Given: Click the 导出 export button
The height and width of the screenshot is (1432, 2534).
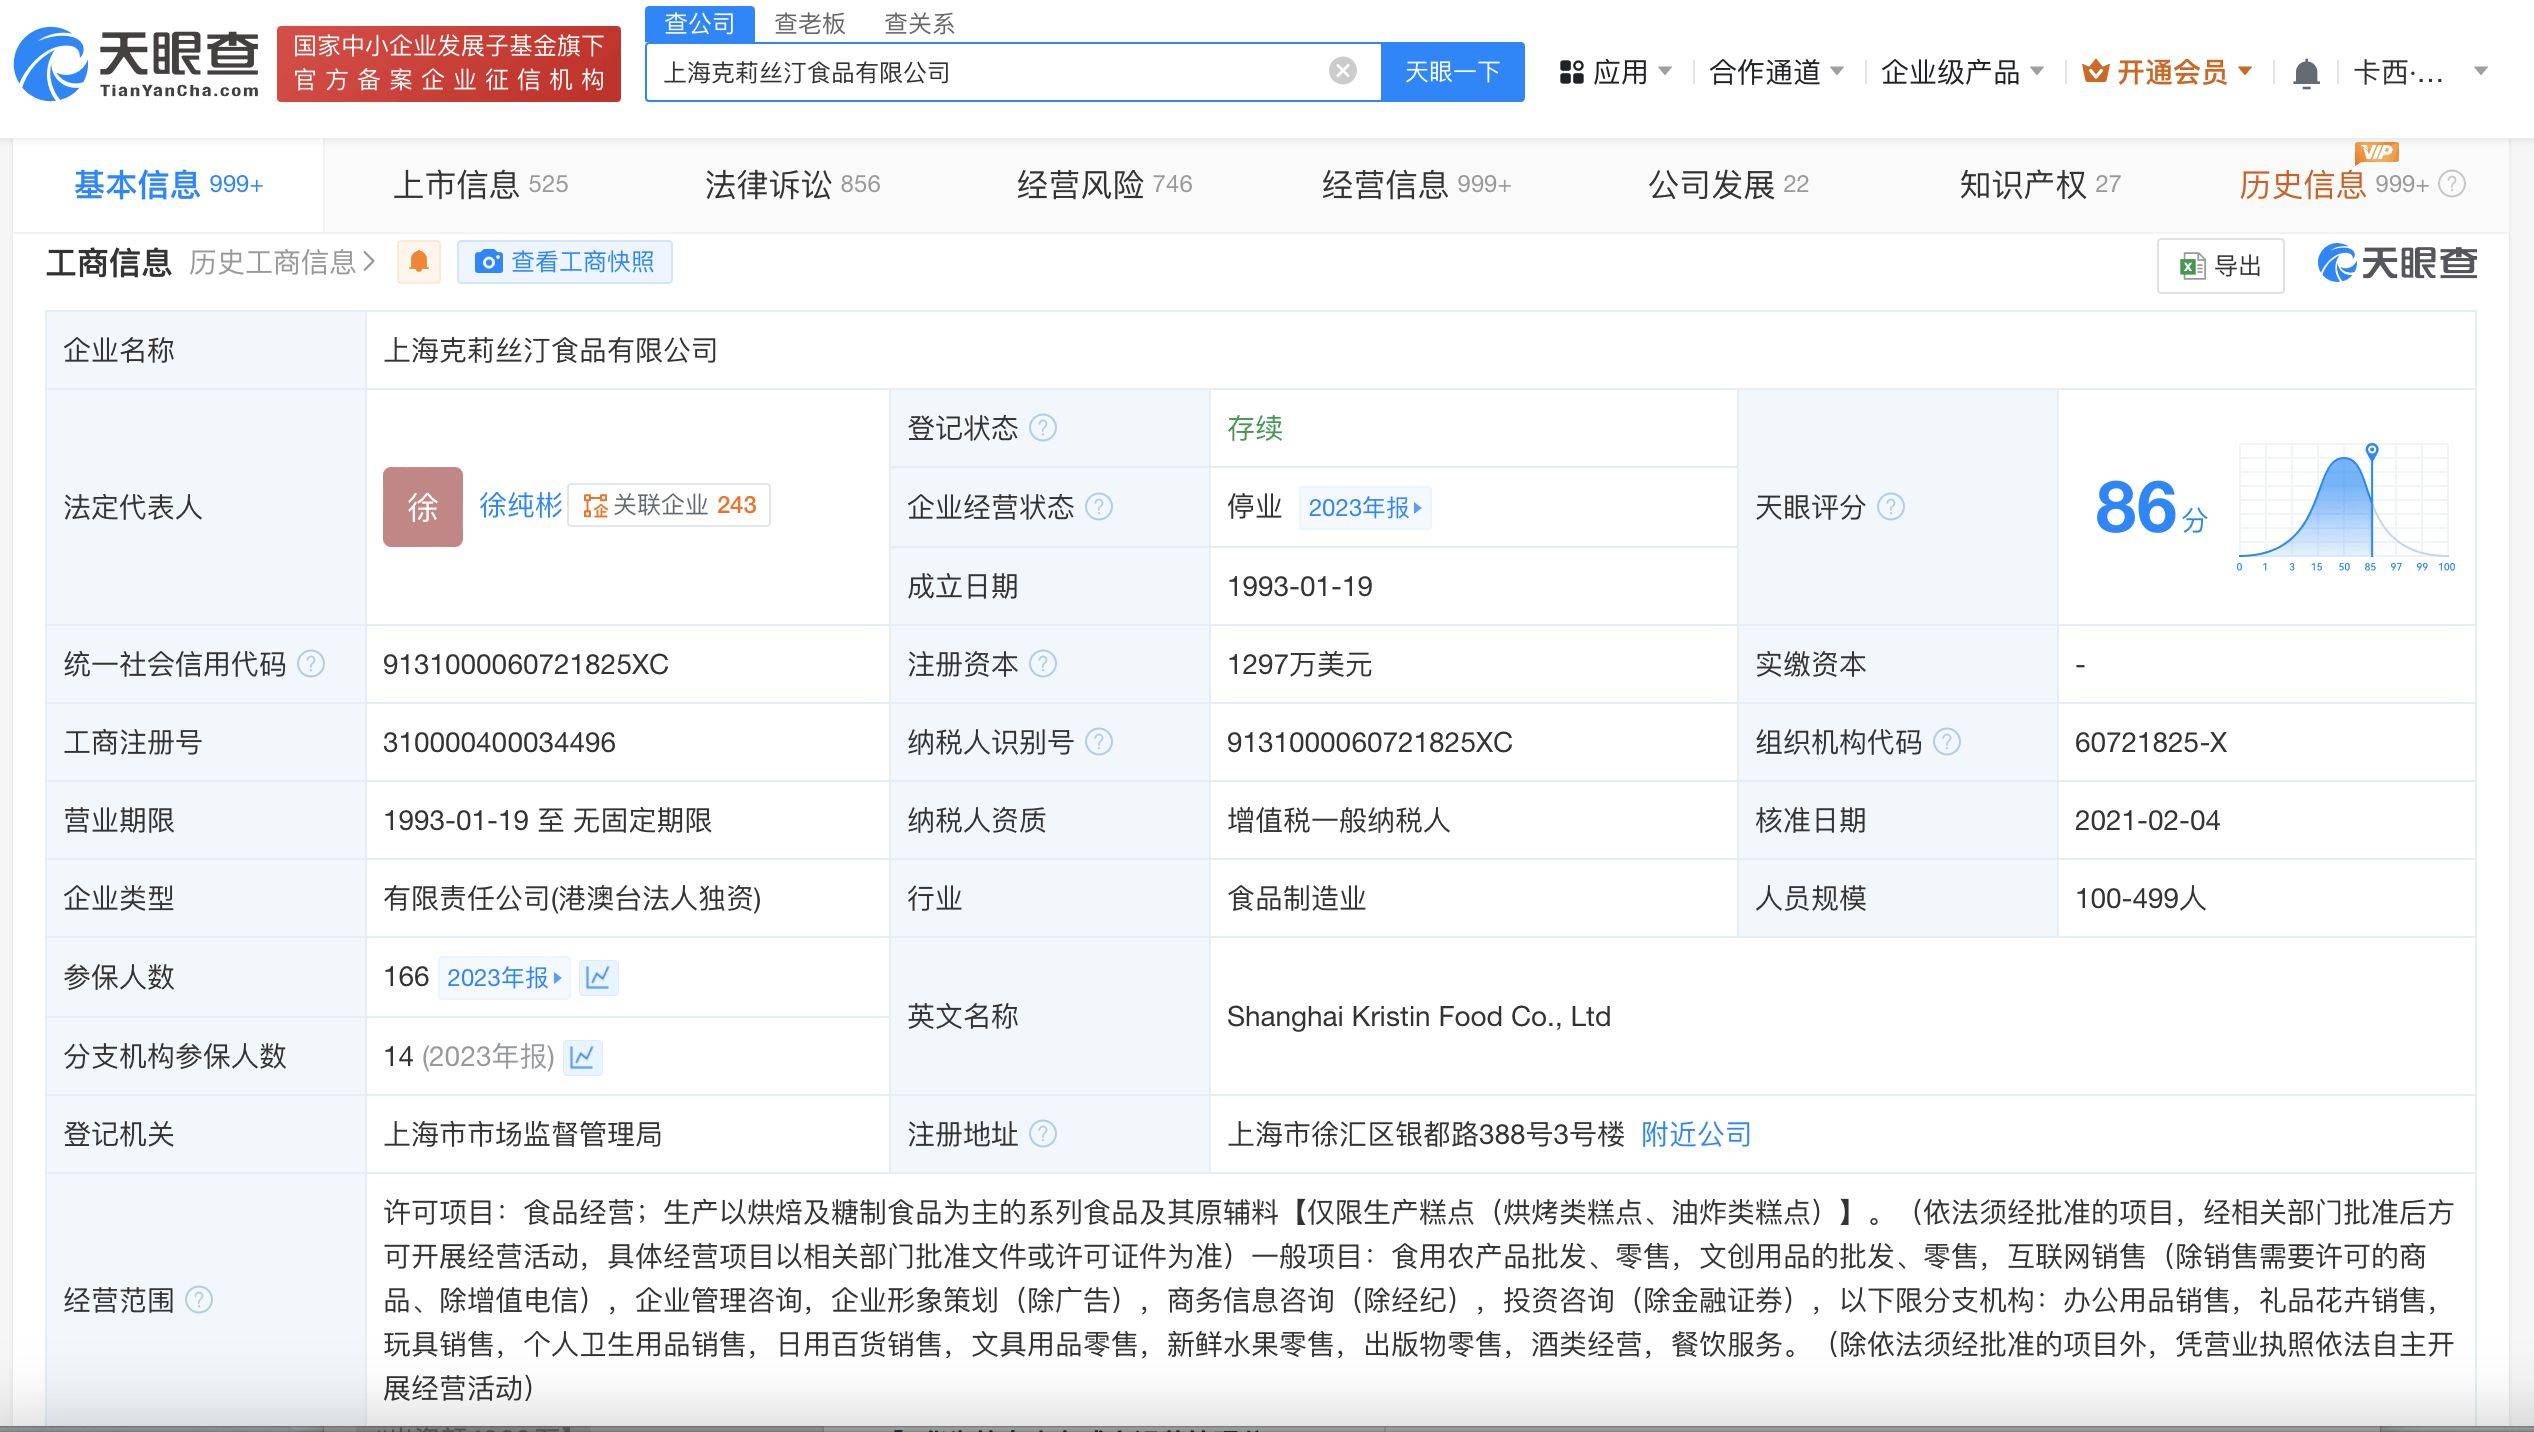Looking at the screenshot, I should 2220,266.
